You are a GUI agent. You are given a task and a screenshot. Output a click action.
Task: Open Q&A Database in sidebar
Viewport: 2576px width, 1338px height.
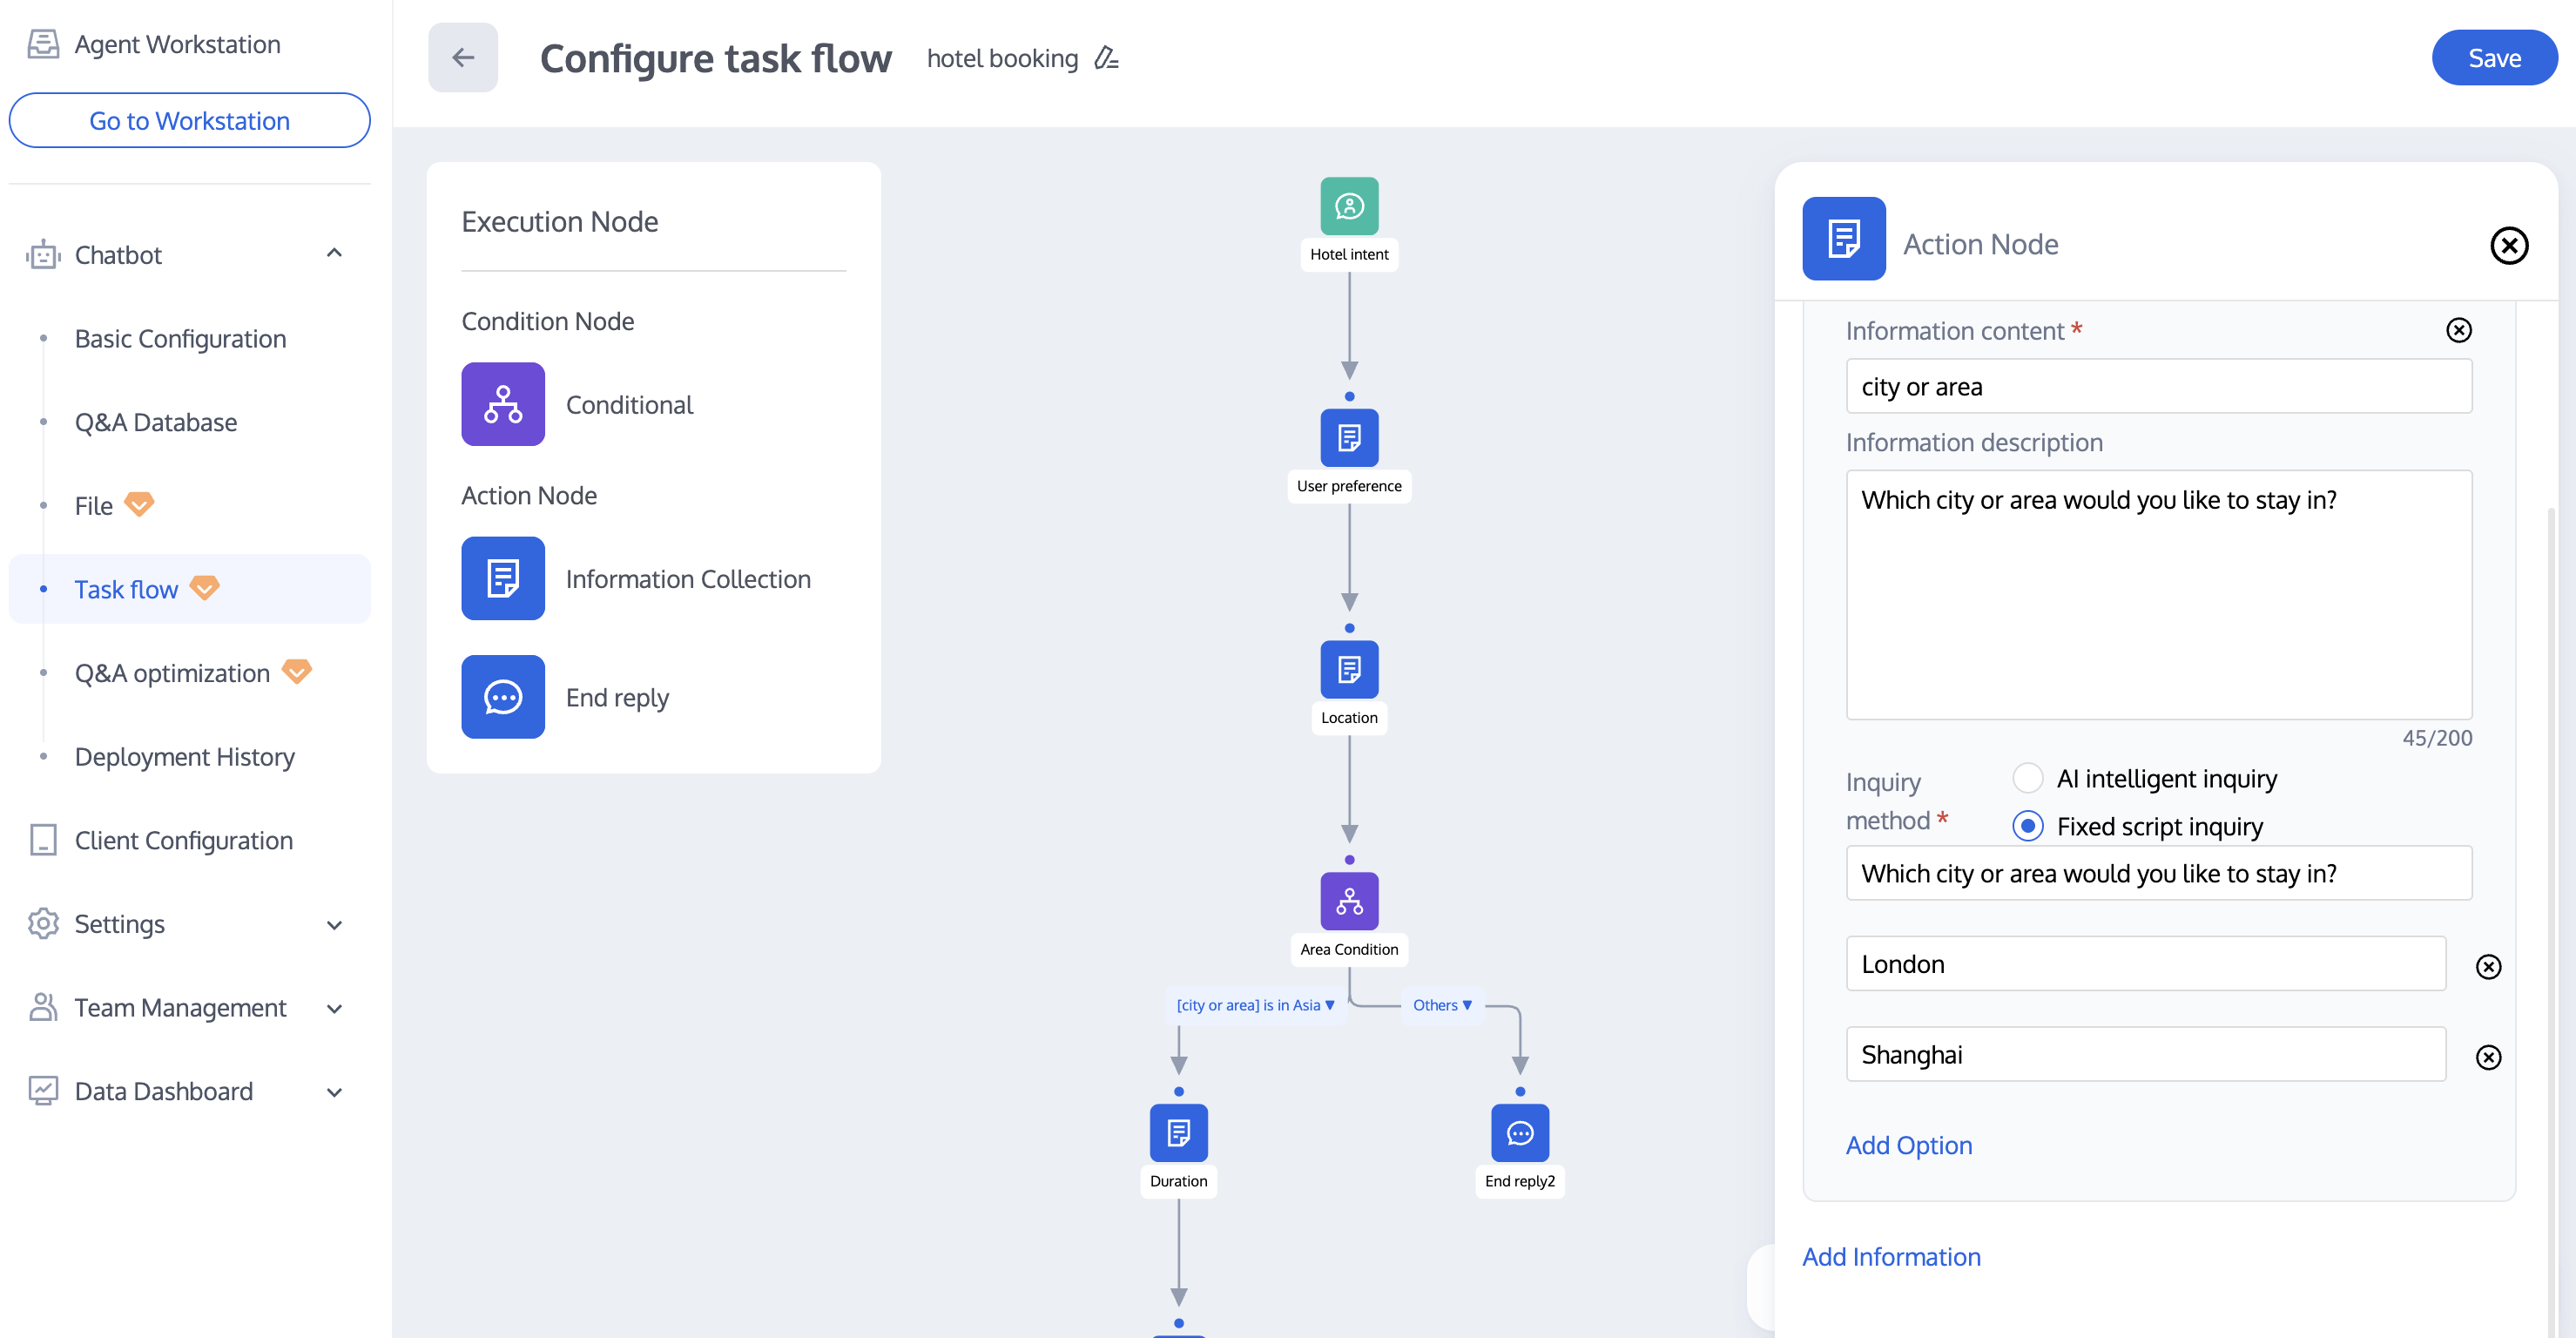point(156,422)
